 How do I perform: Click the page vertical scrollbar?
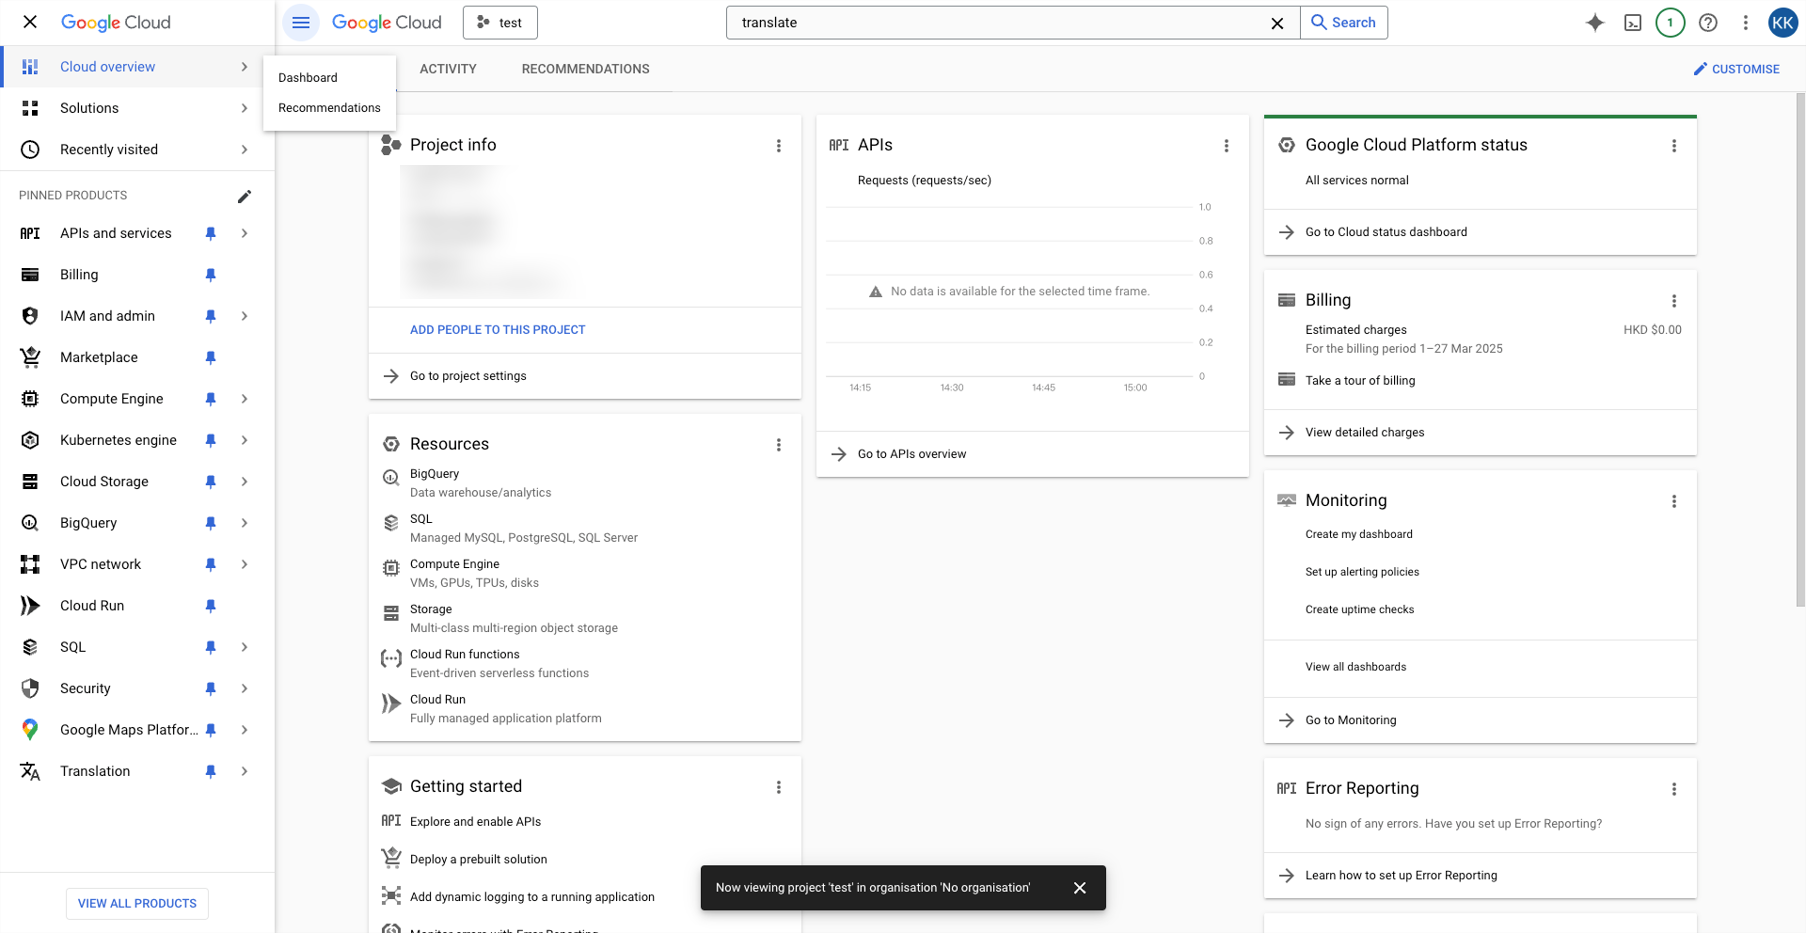(1800, 400)
